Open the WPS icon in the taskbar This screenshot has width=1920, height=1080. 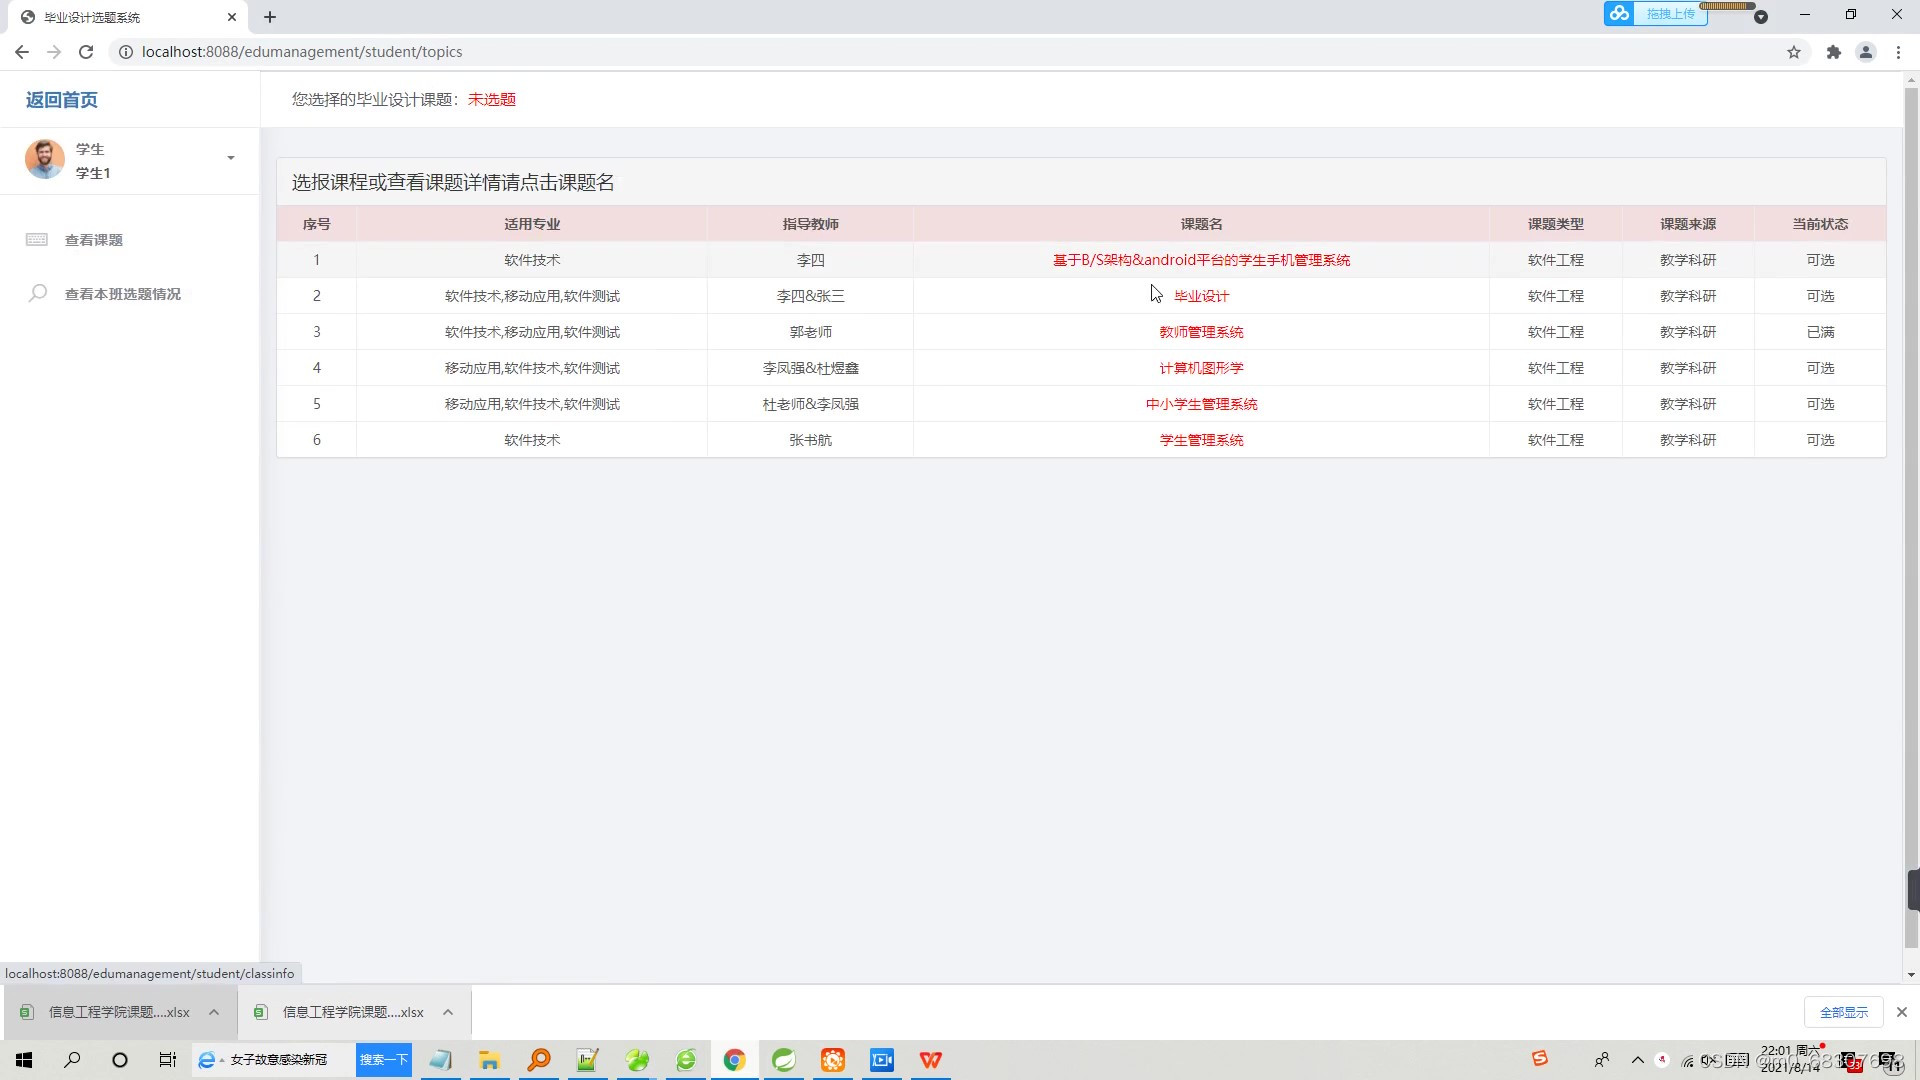930,1060
